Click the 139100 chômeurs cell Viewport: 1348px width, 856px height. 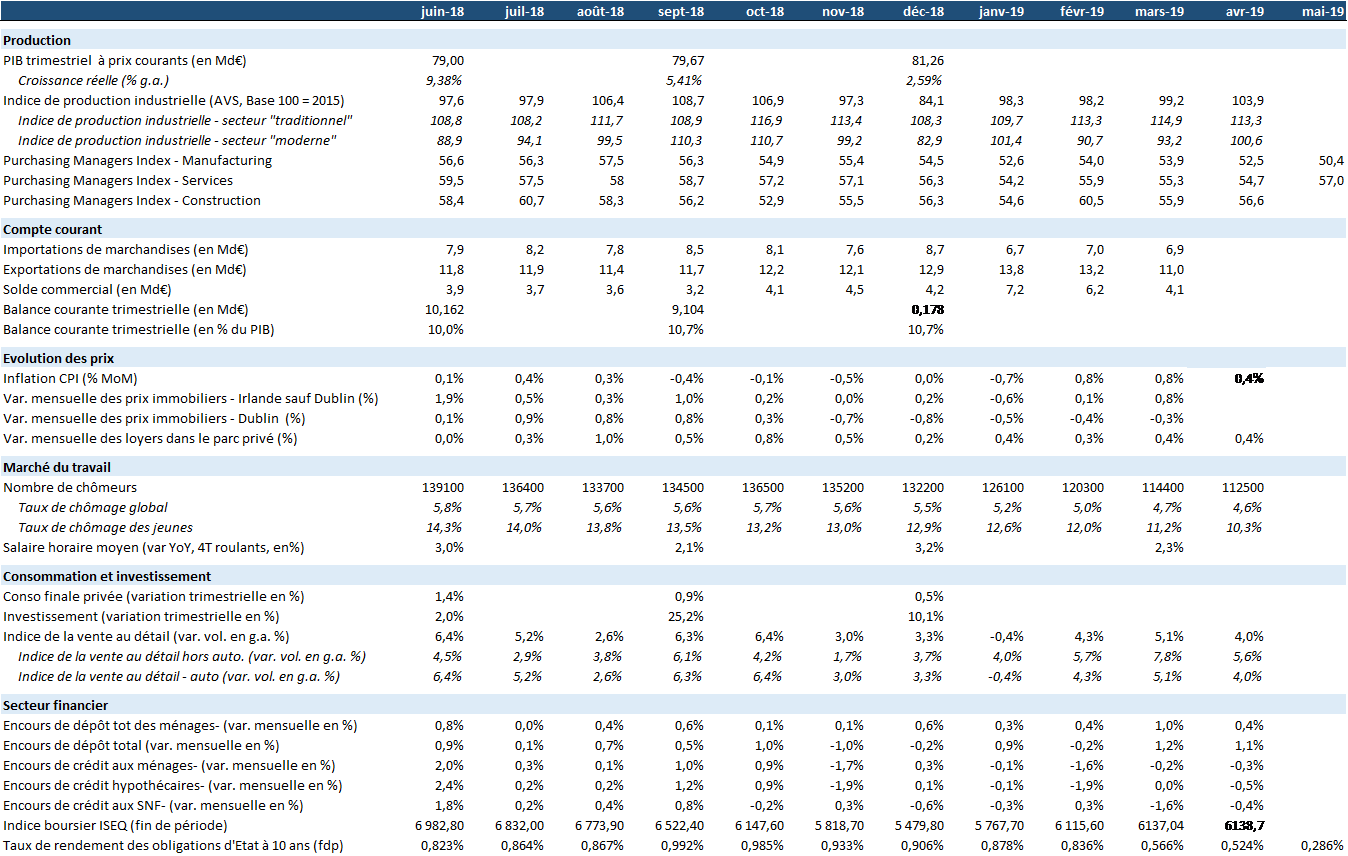coord(441,488)
